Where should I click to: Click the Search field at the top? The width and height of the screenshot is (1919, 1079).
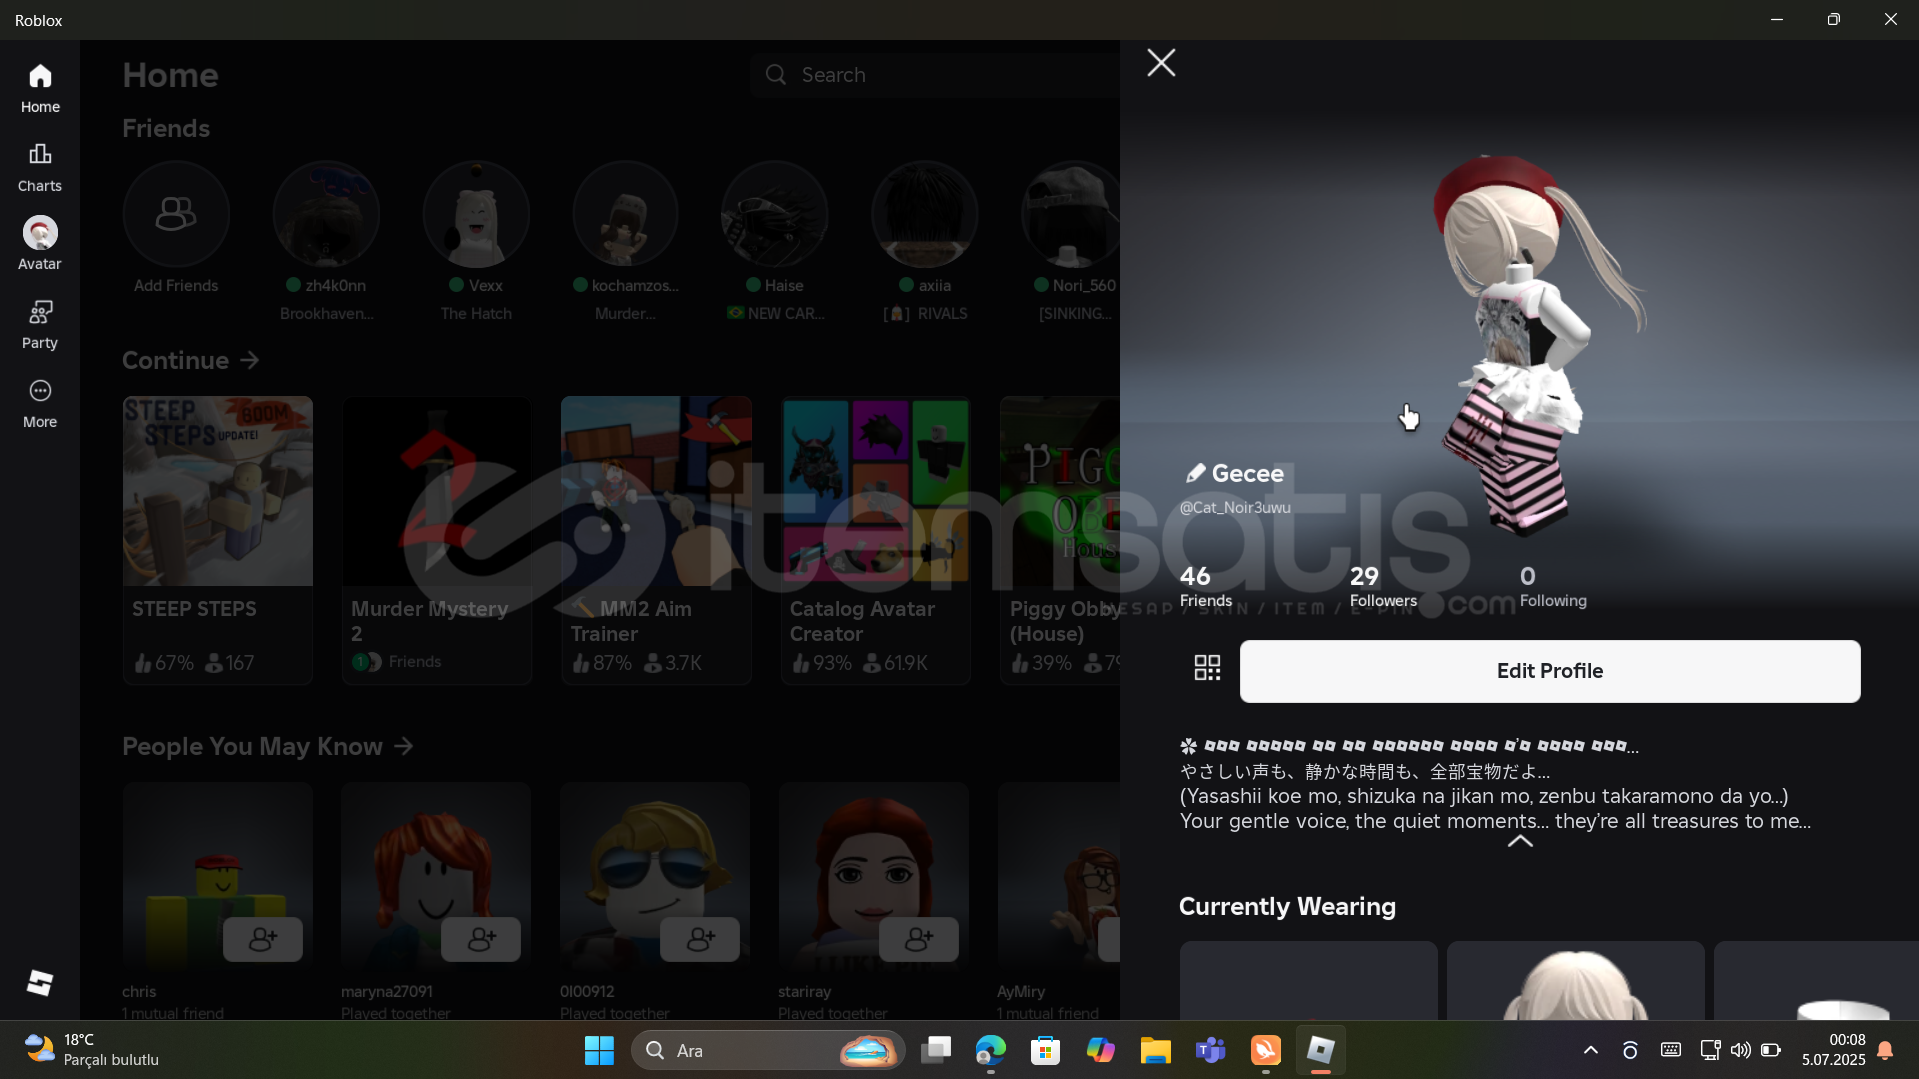[x=935, y=75]
